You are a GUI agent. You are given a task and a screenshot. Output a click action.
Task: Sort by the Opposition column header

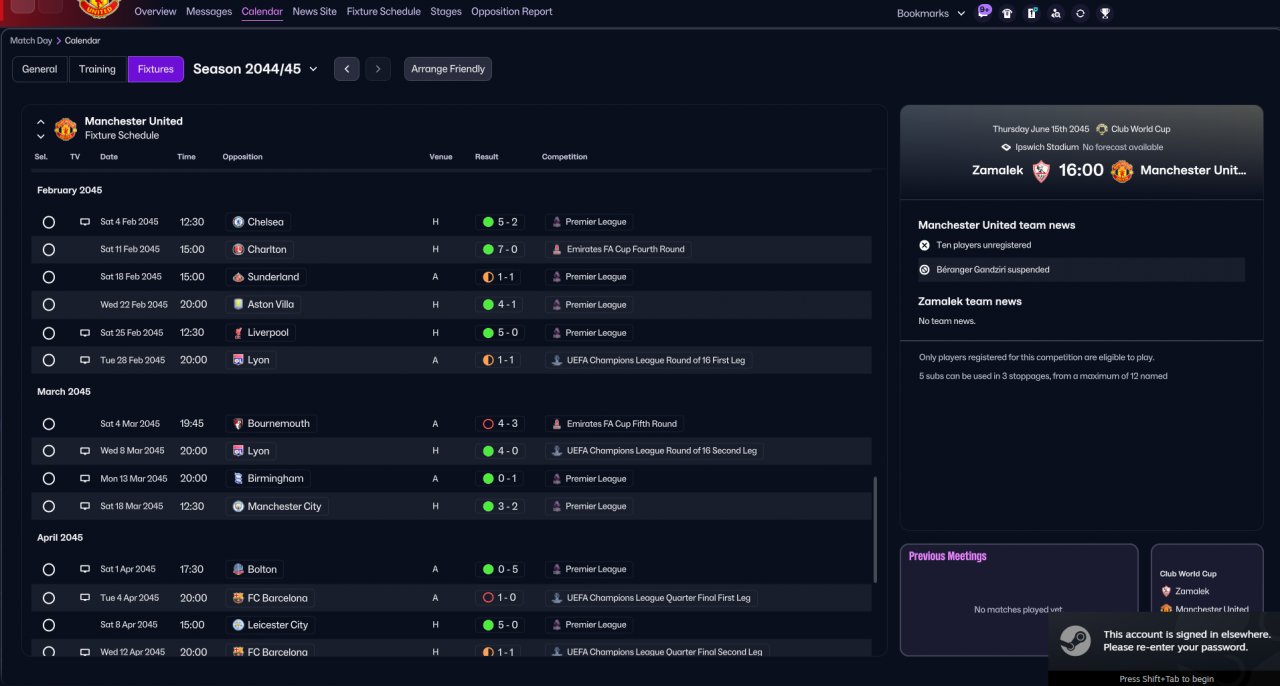243,157
